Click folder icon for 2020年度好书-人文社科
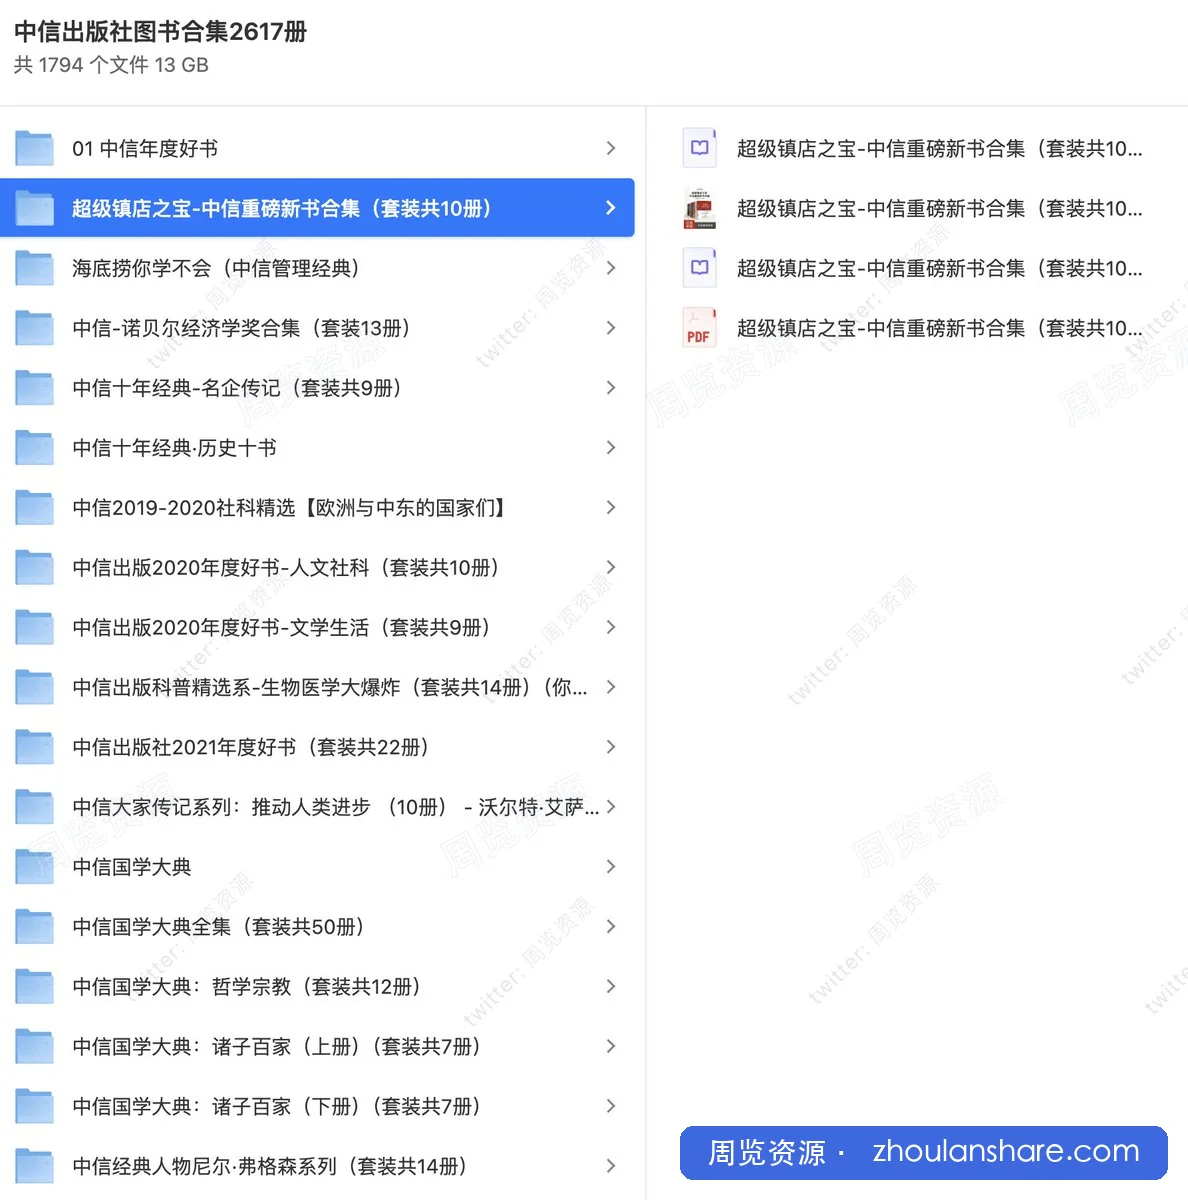The height and width of the screenshot is (1200, 1188). pyautogui.click(x=34, y=568)
